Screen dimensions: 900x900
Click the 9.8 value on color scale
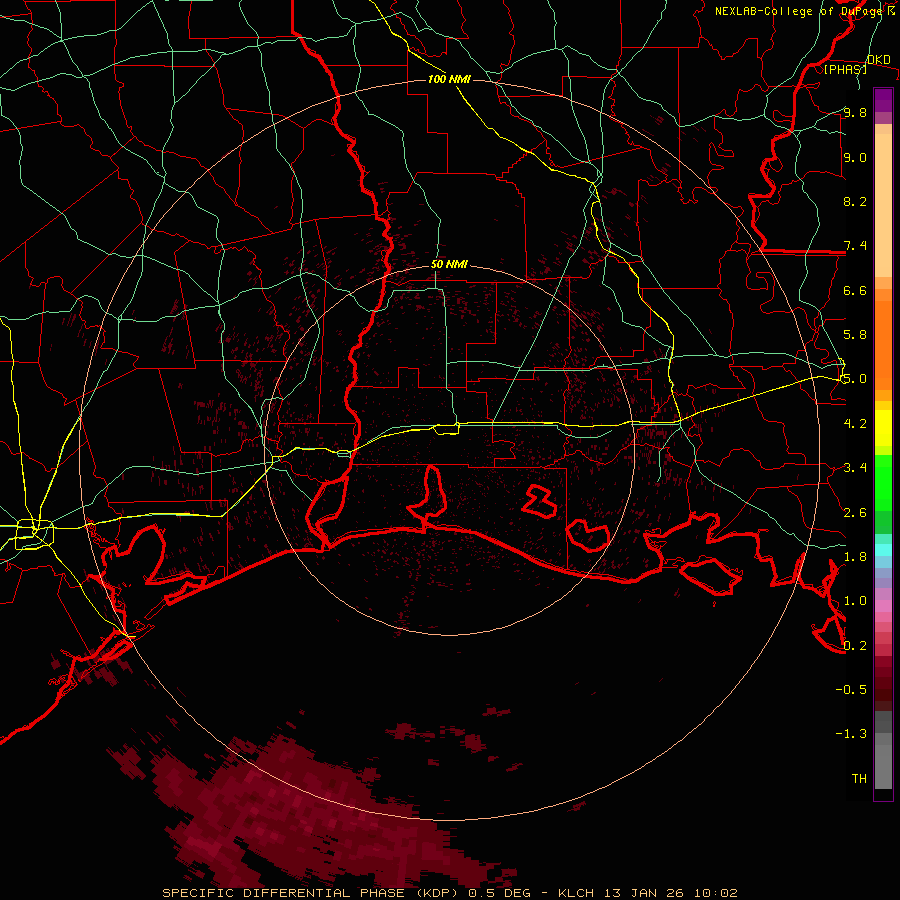tap(855, 112)
